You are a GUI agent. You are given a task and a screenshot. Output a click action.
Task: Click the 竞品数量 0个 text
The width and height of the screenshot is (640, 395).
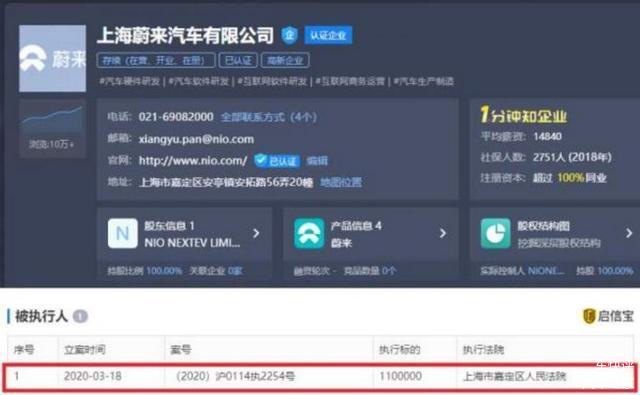[x=369, y=271]
